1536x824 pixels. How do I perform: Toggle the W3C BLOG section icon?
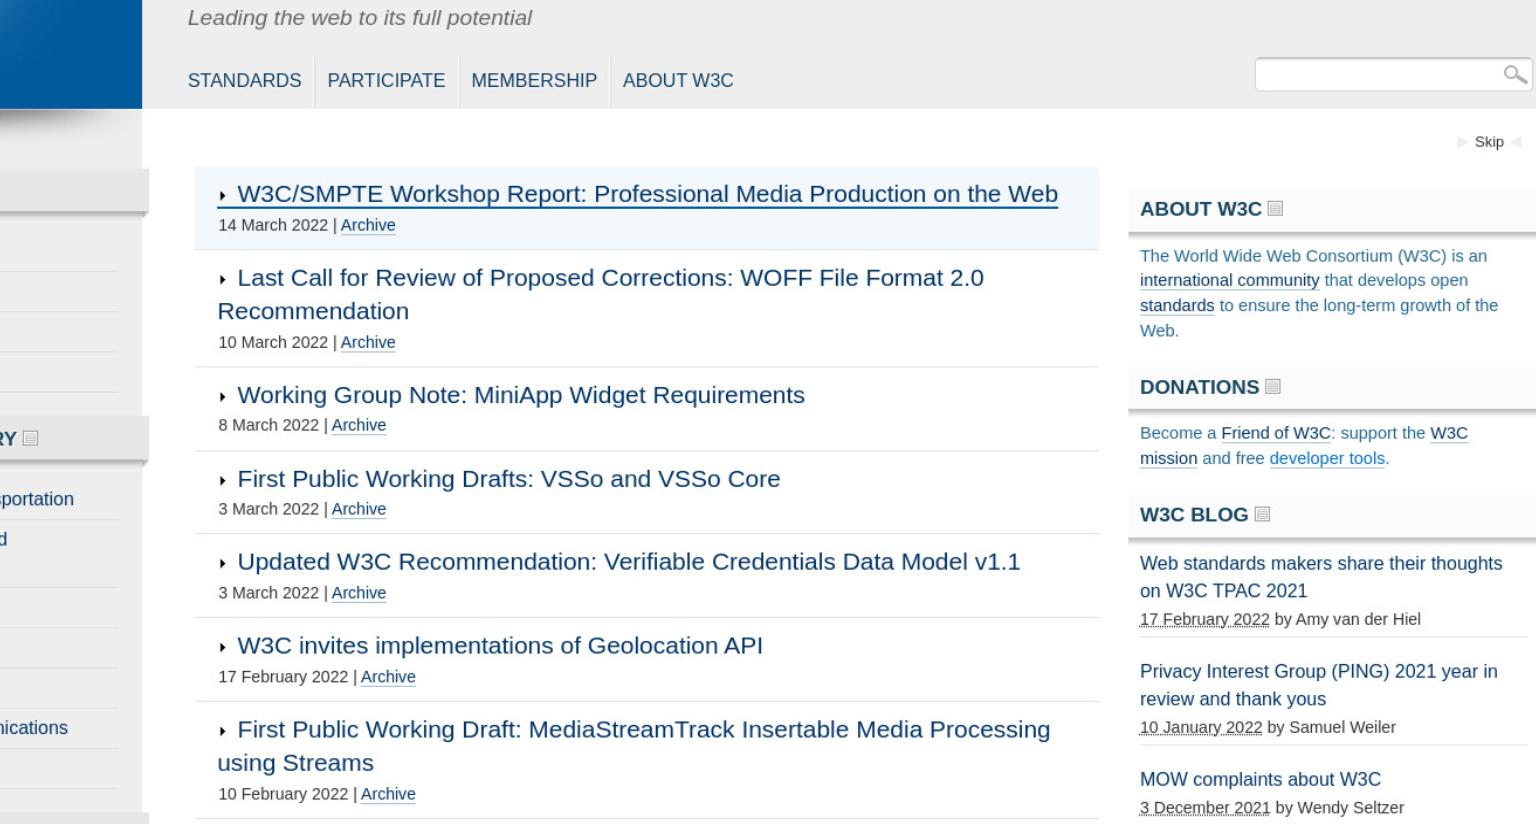(x=1262, y=515)
